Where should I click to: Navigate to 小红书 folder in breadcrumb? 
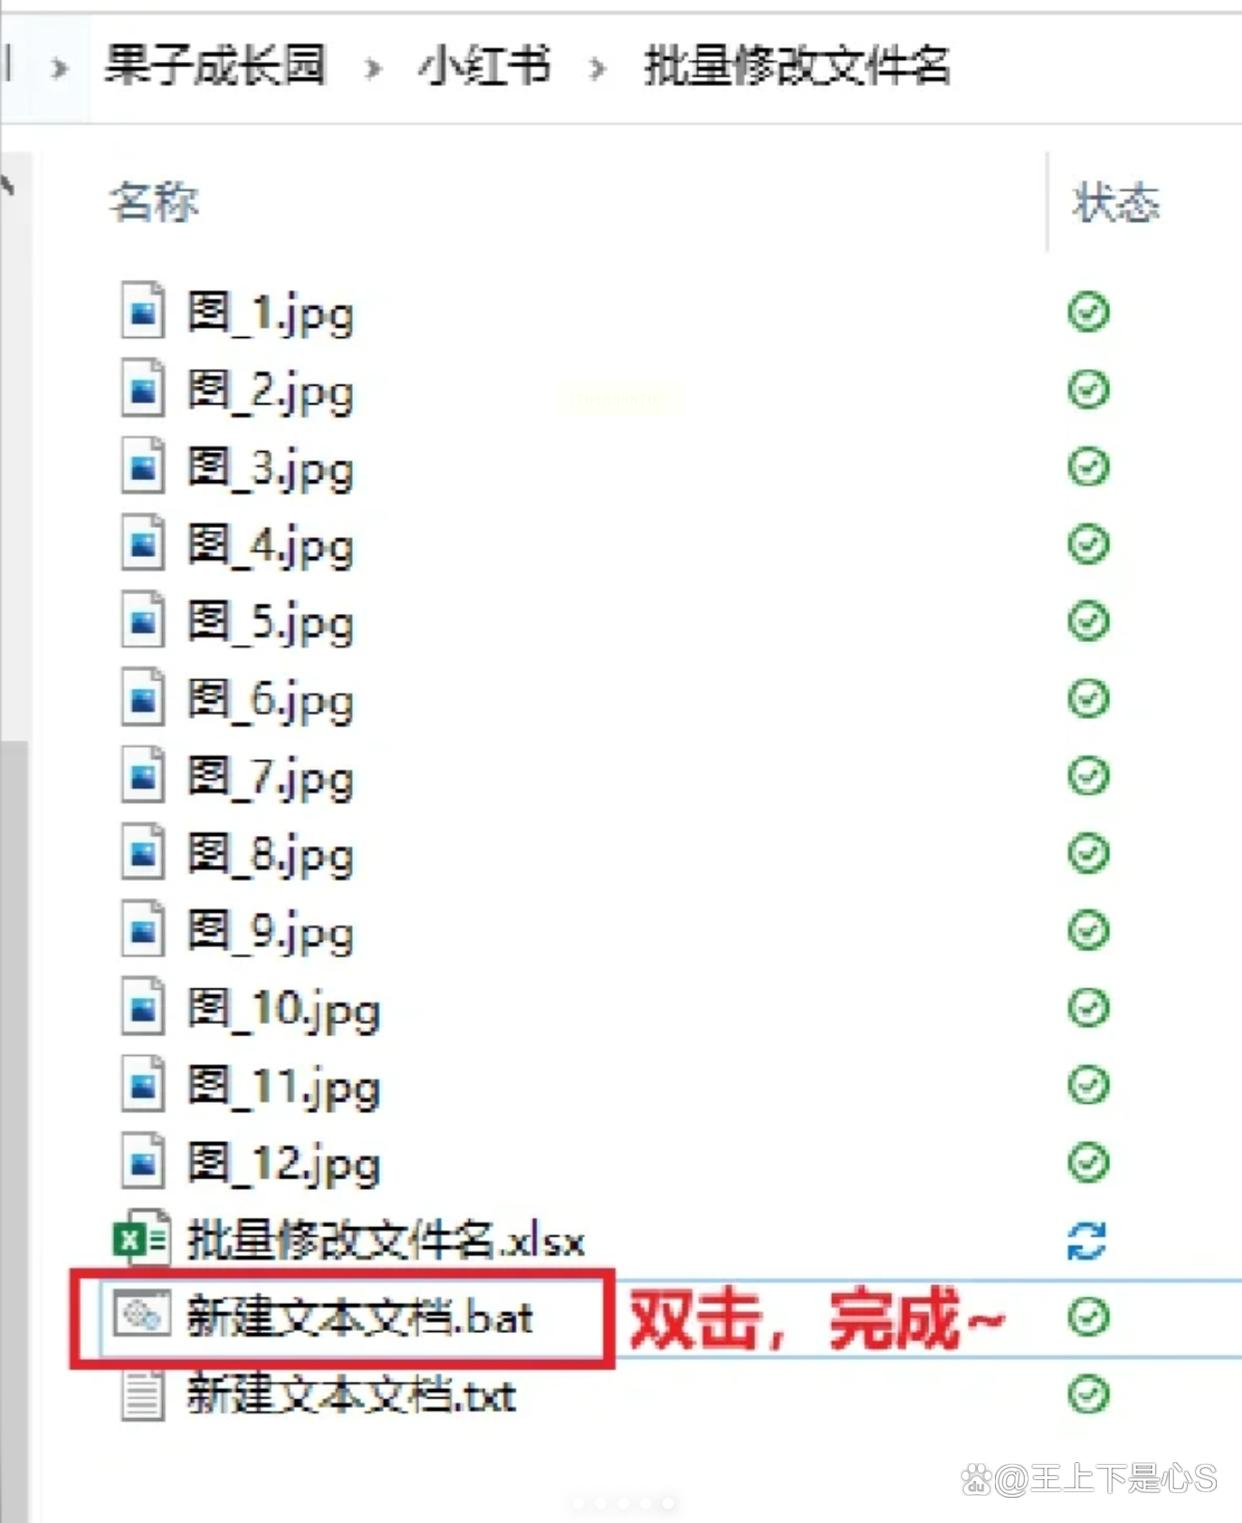pos(484,66)
